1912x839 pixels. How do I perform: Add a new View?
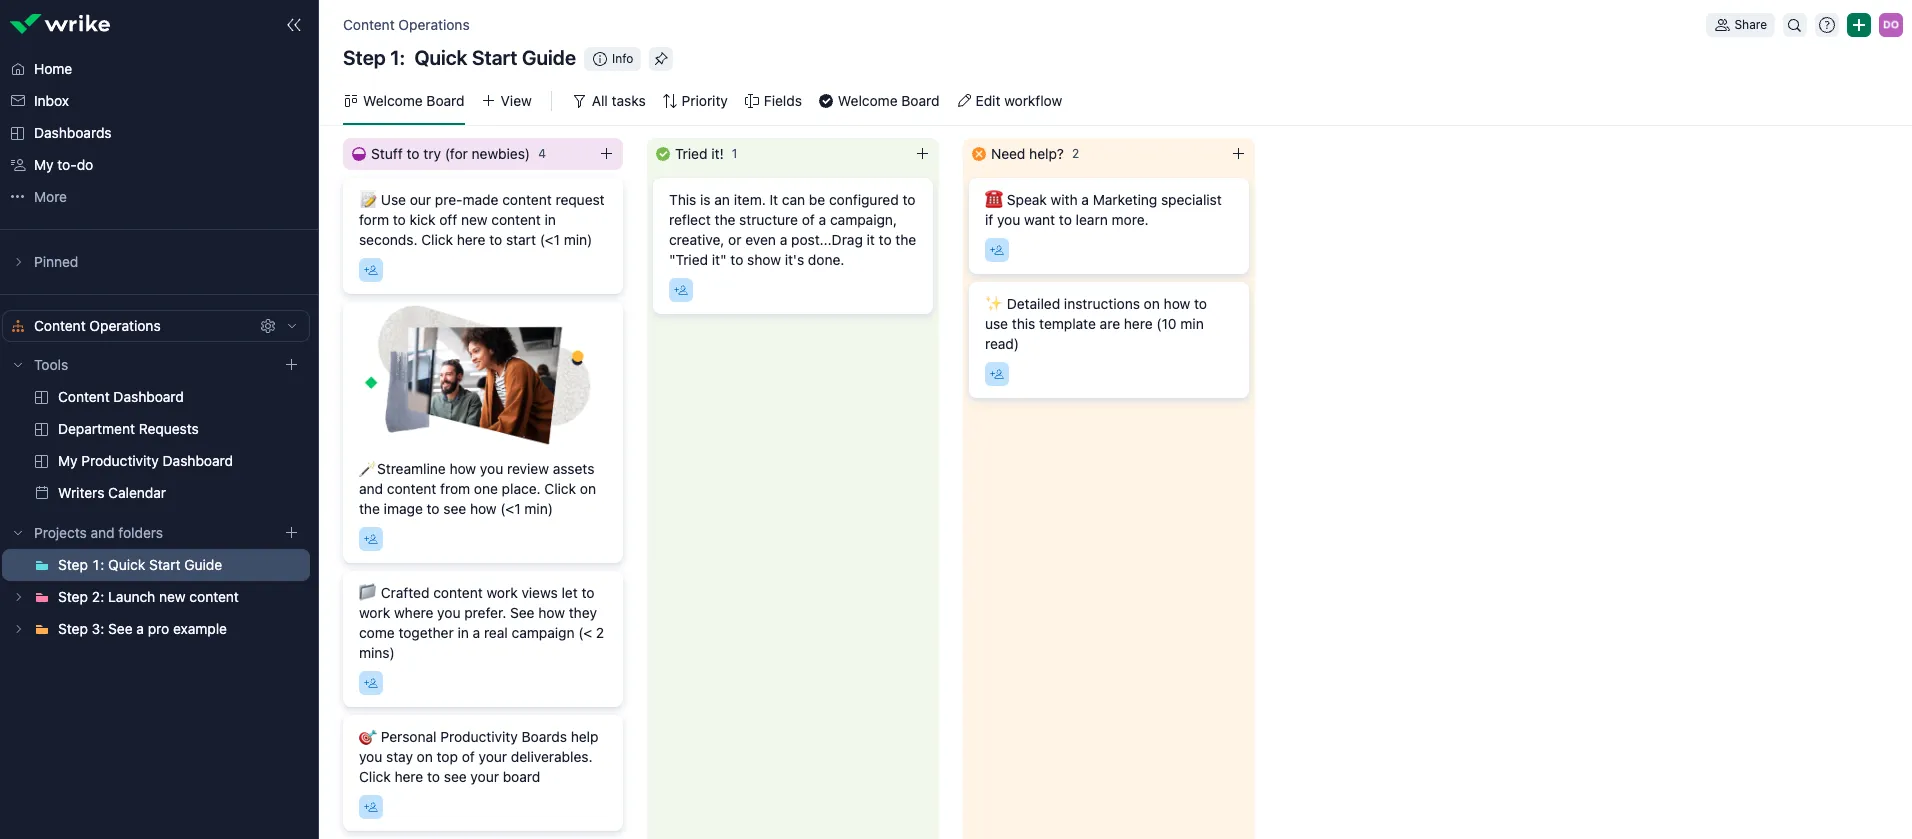point(507,101)
